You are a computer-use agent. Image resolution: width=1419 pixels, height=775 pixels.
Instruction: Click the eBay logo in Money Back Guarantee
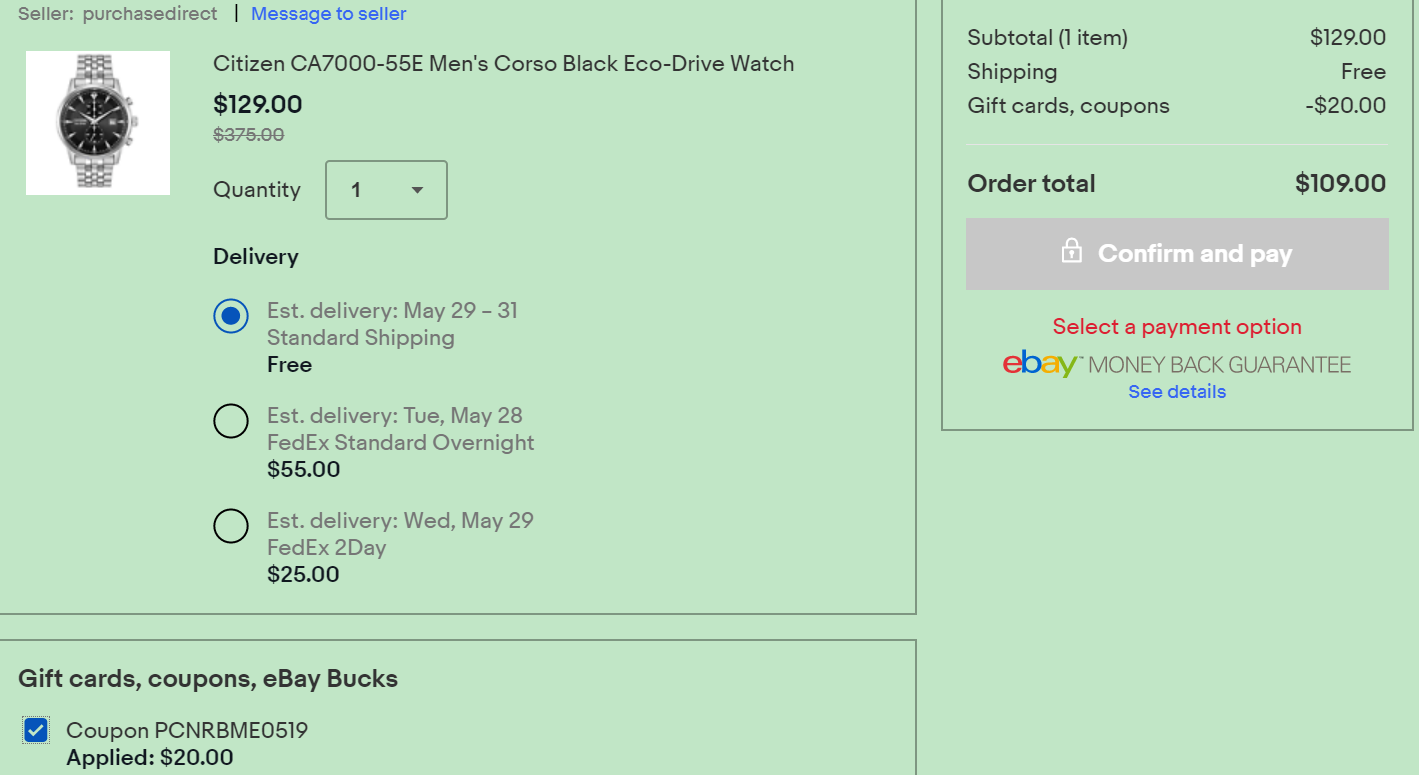(1043, 364)
